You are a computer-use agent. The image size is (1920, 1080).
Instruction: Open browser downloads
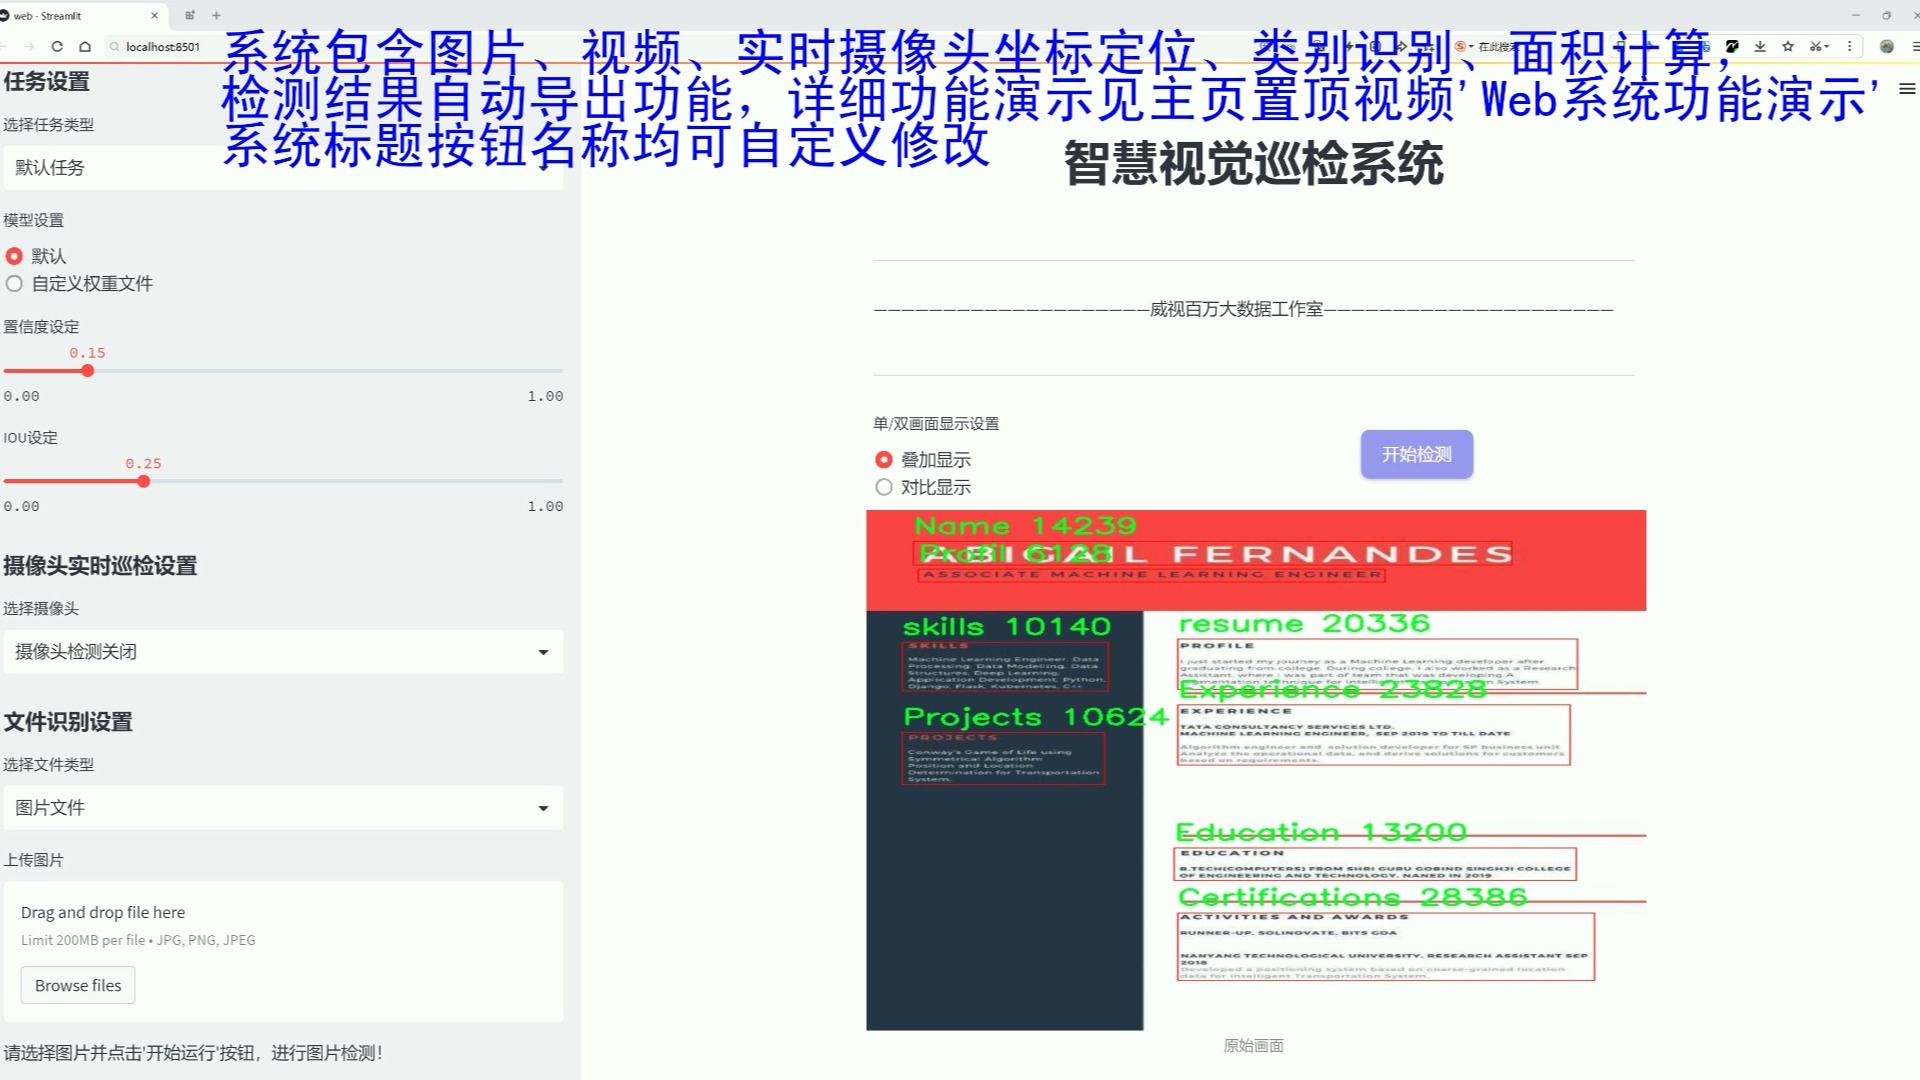(x=1760, y=46)
